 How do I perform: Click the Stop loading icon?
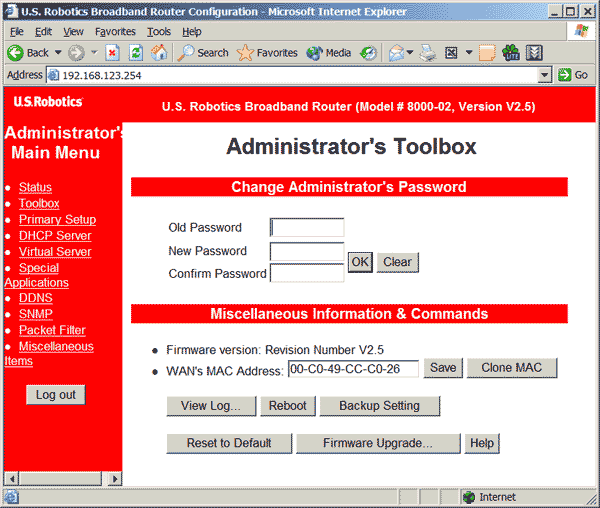113,53
